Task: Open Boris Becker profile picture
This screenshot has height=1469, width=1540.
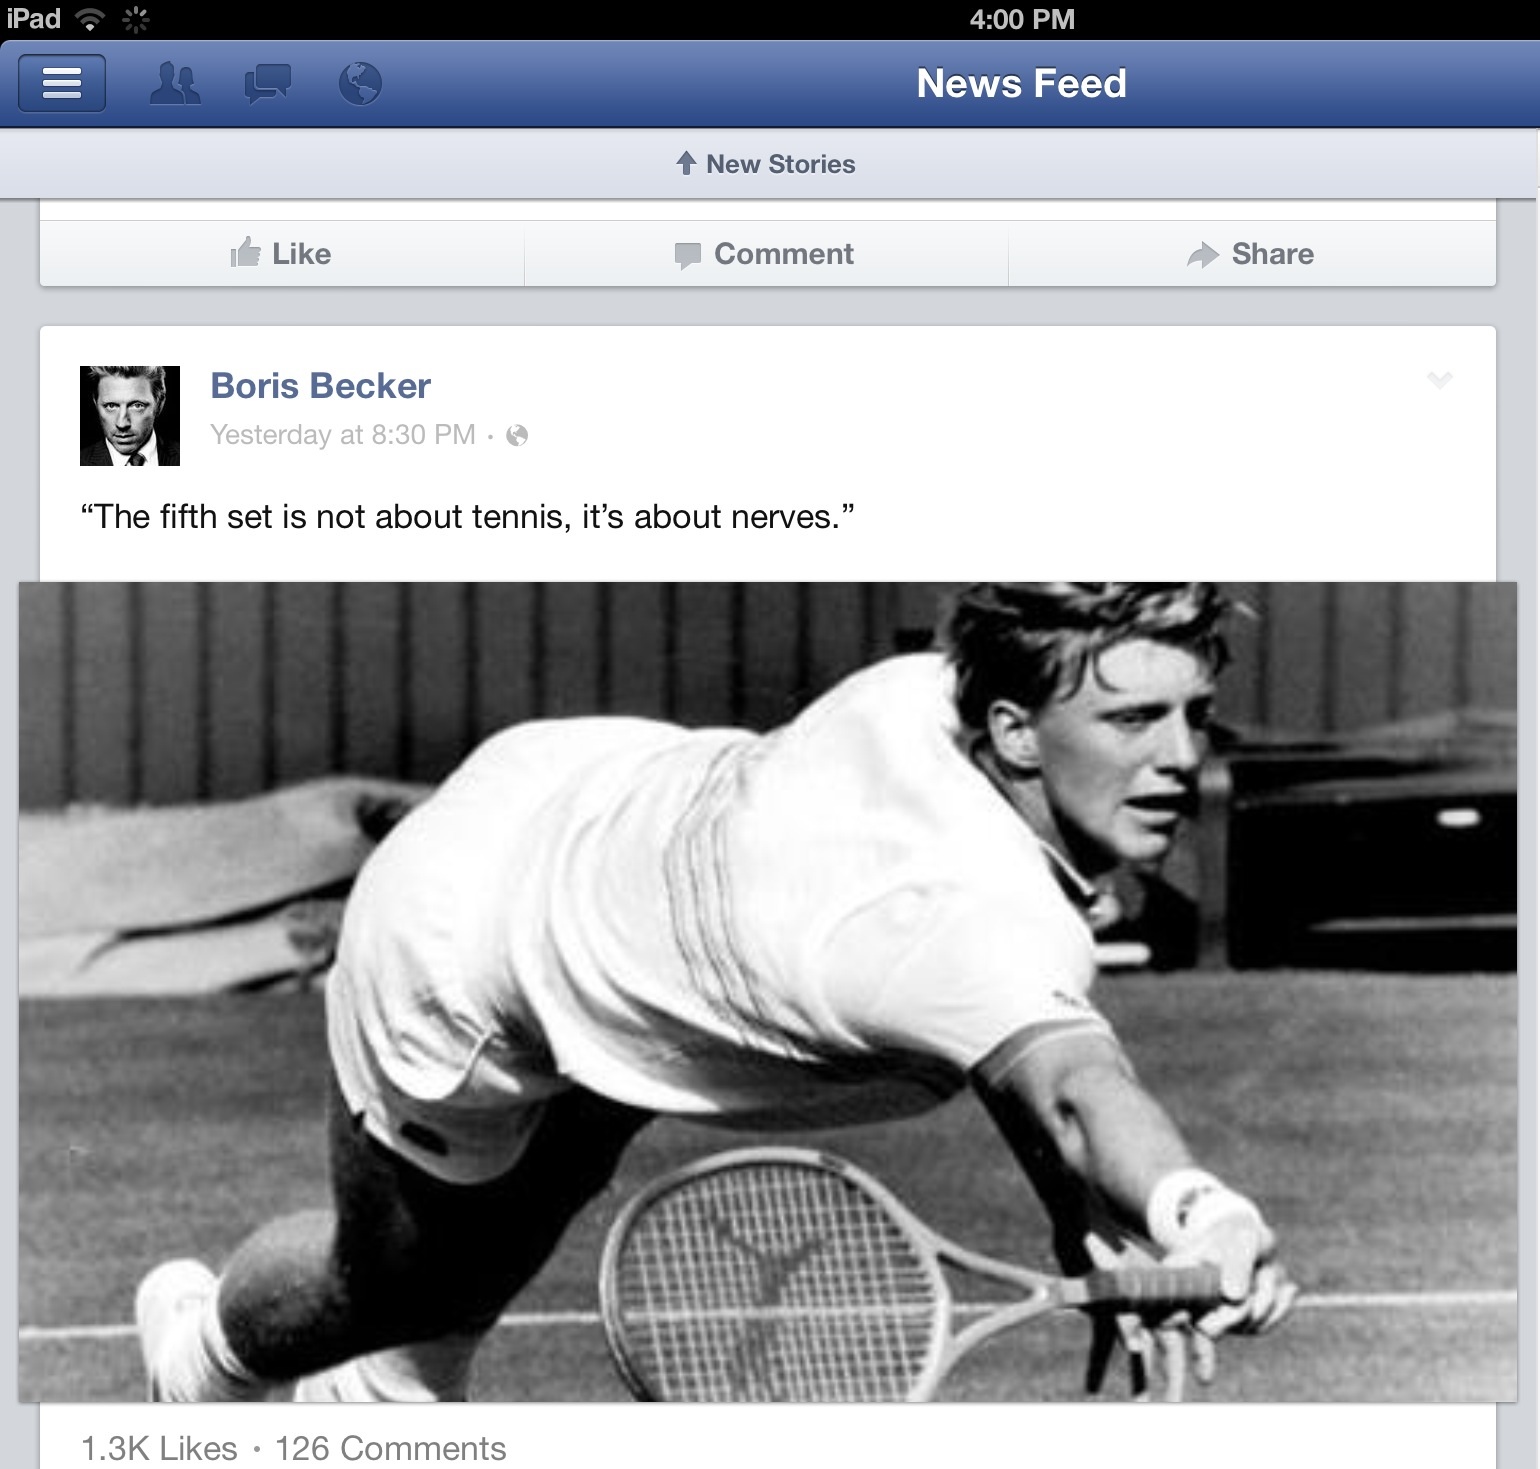Action: (x=130, y=416)
